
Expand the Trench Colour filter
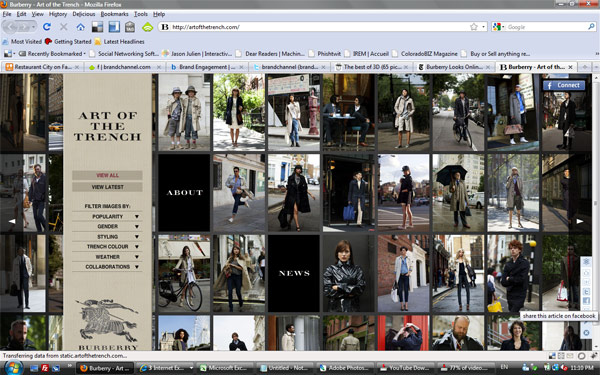(107, 247)
